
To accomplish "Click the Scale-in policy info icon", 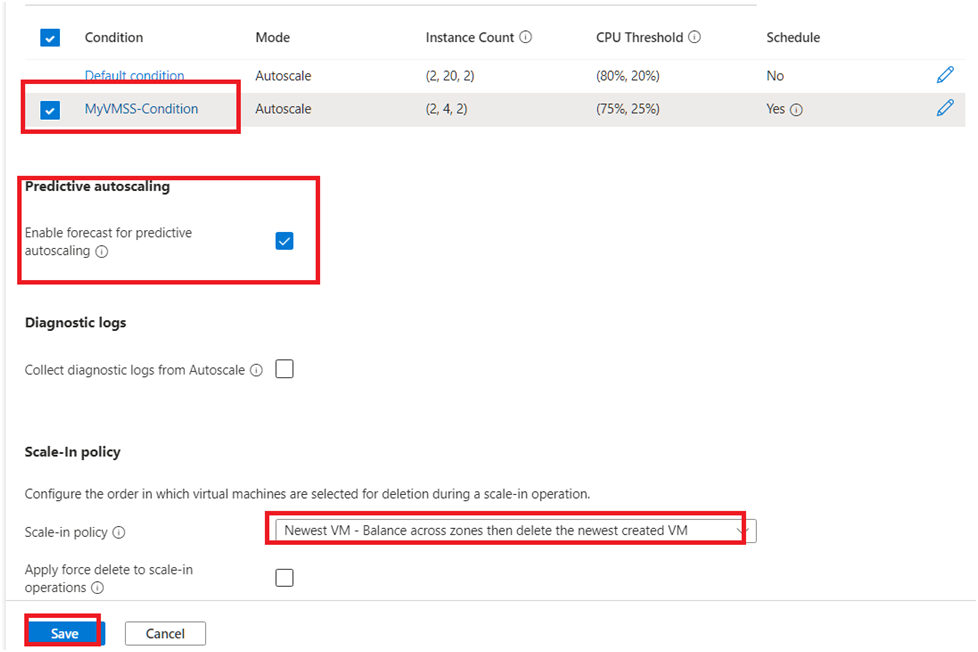I will click(119, 533).
